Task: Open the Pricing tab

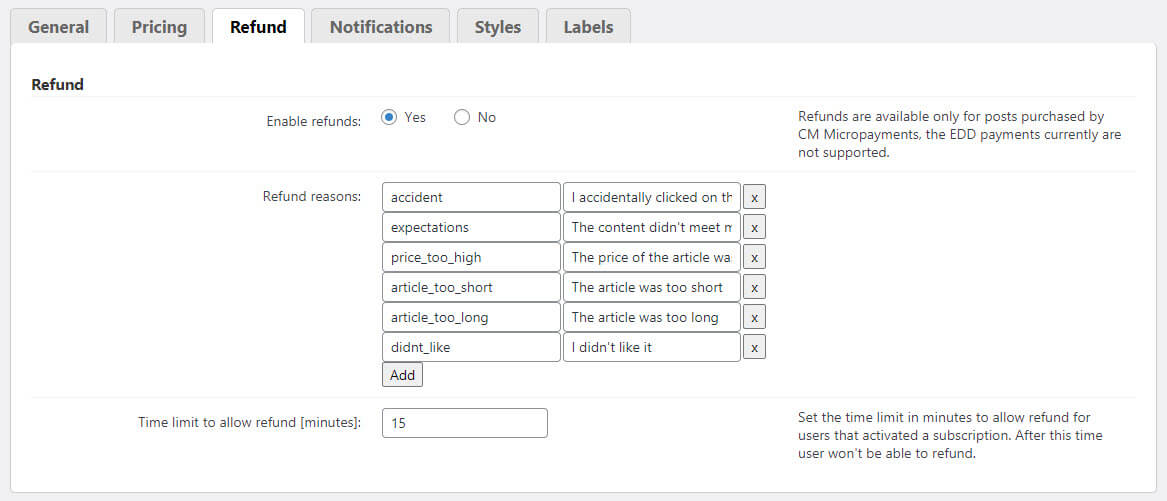Action: pyautogui.click(x=159, y=27)
